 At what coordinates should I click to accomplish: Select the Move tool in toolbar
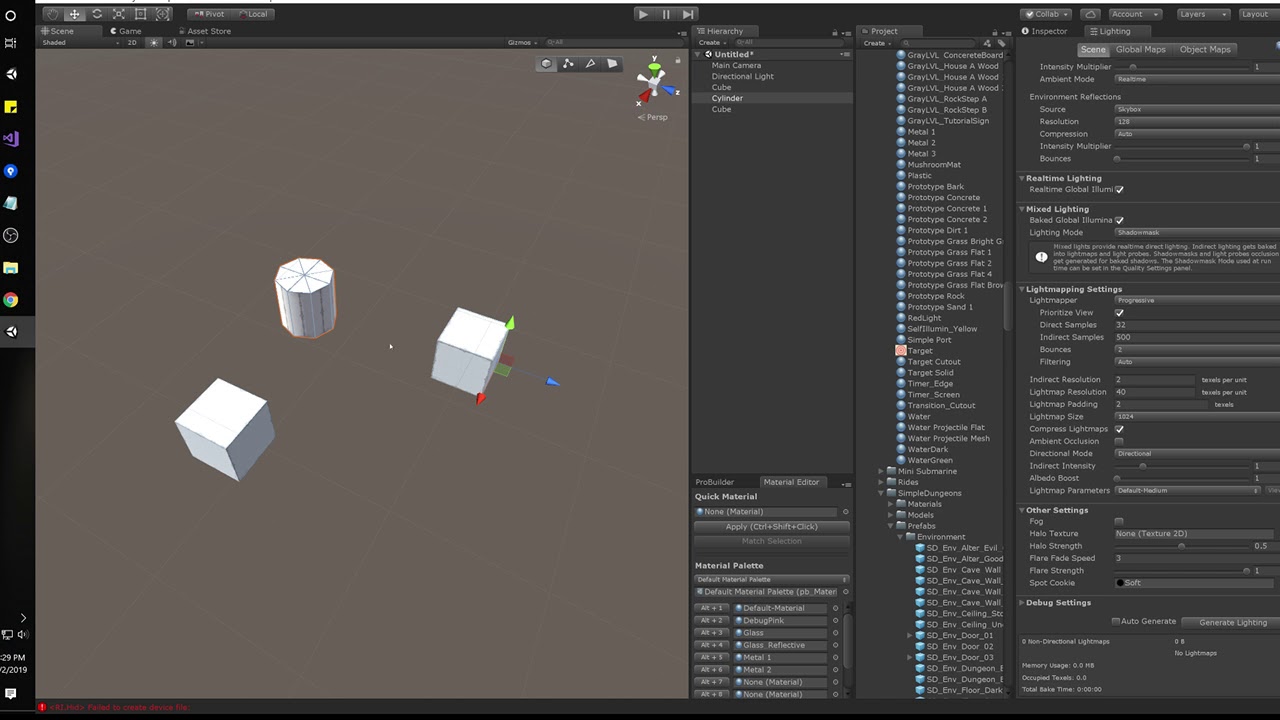coord(74,14)
